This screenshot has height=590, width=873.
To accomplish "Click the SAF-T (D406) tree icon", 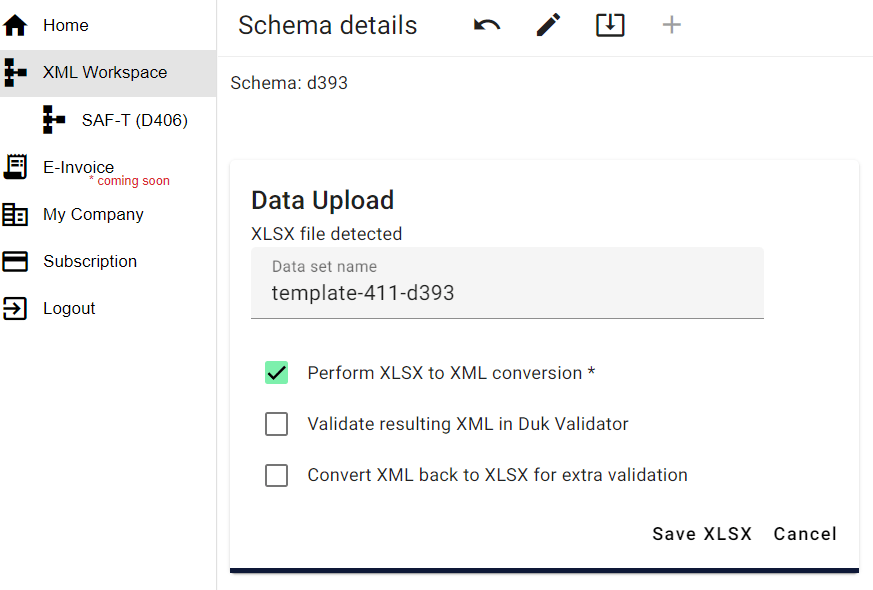I will click(x=54, y=120).
